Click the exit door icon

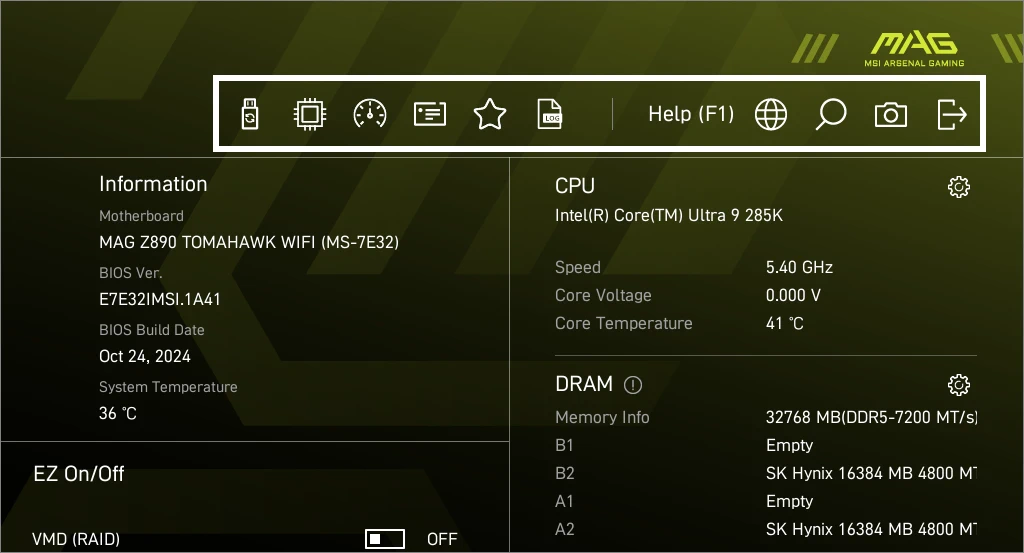pyautogui.click(x=952, y=114)
